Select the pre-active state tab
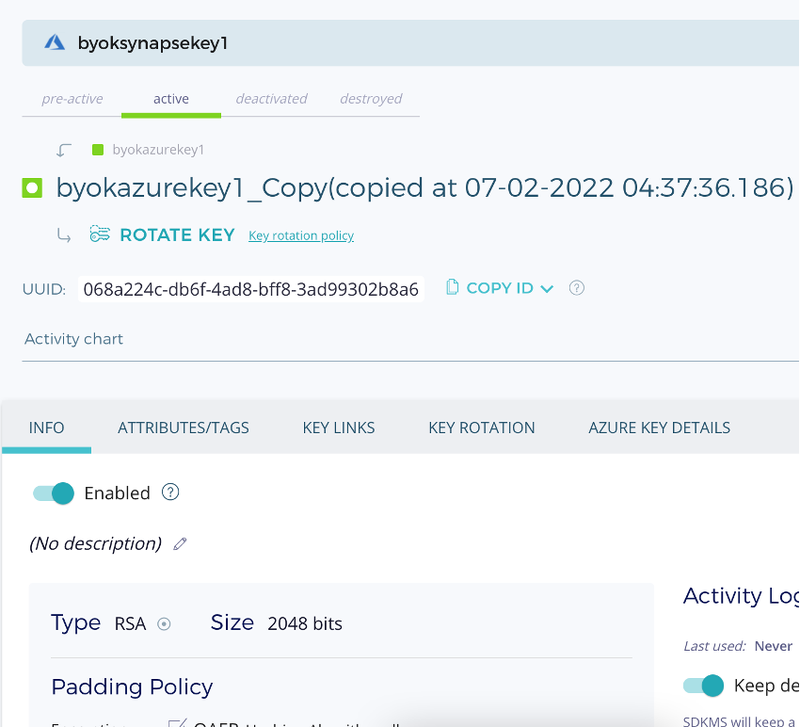This screenshot has height=727, width=800. [72, 98]
